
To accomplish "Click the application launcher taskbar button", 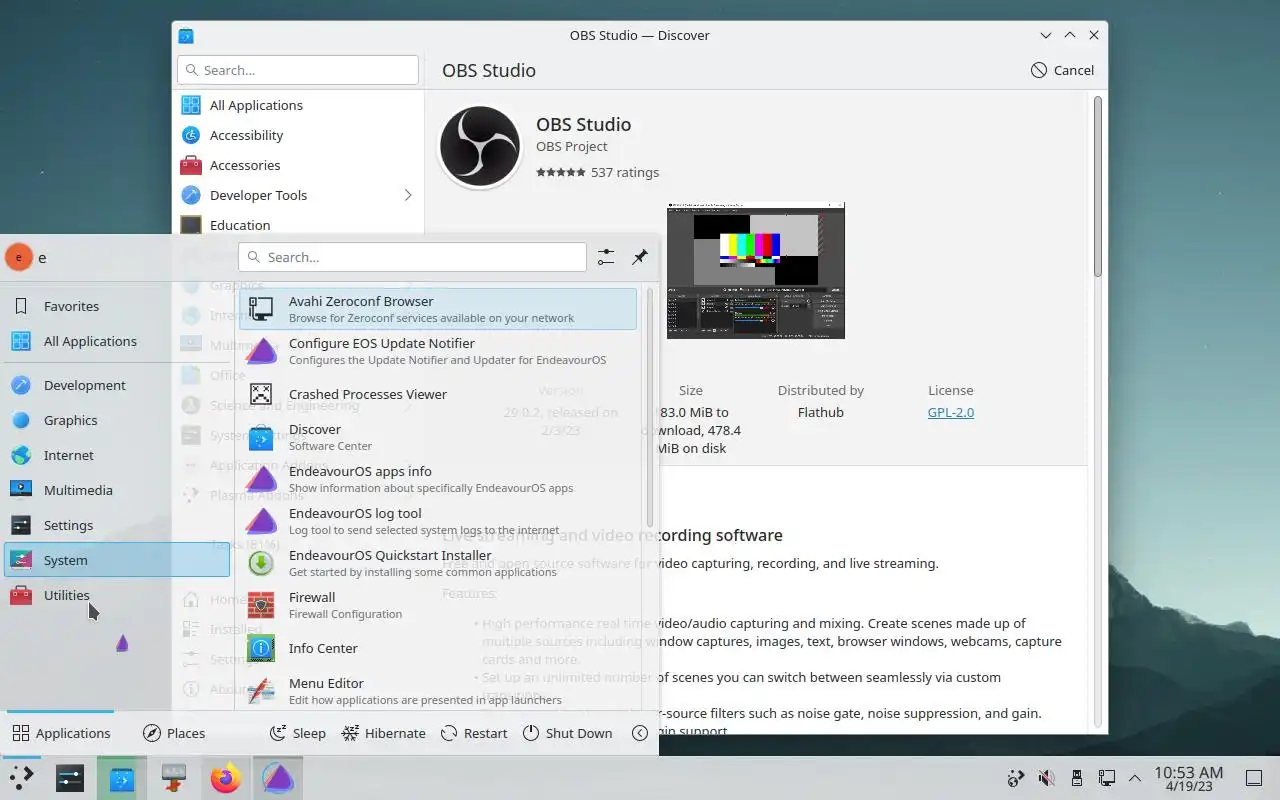I will [22, 778].
